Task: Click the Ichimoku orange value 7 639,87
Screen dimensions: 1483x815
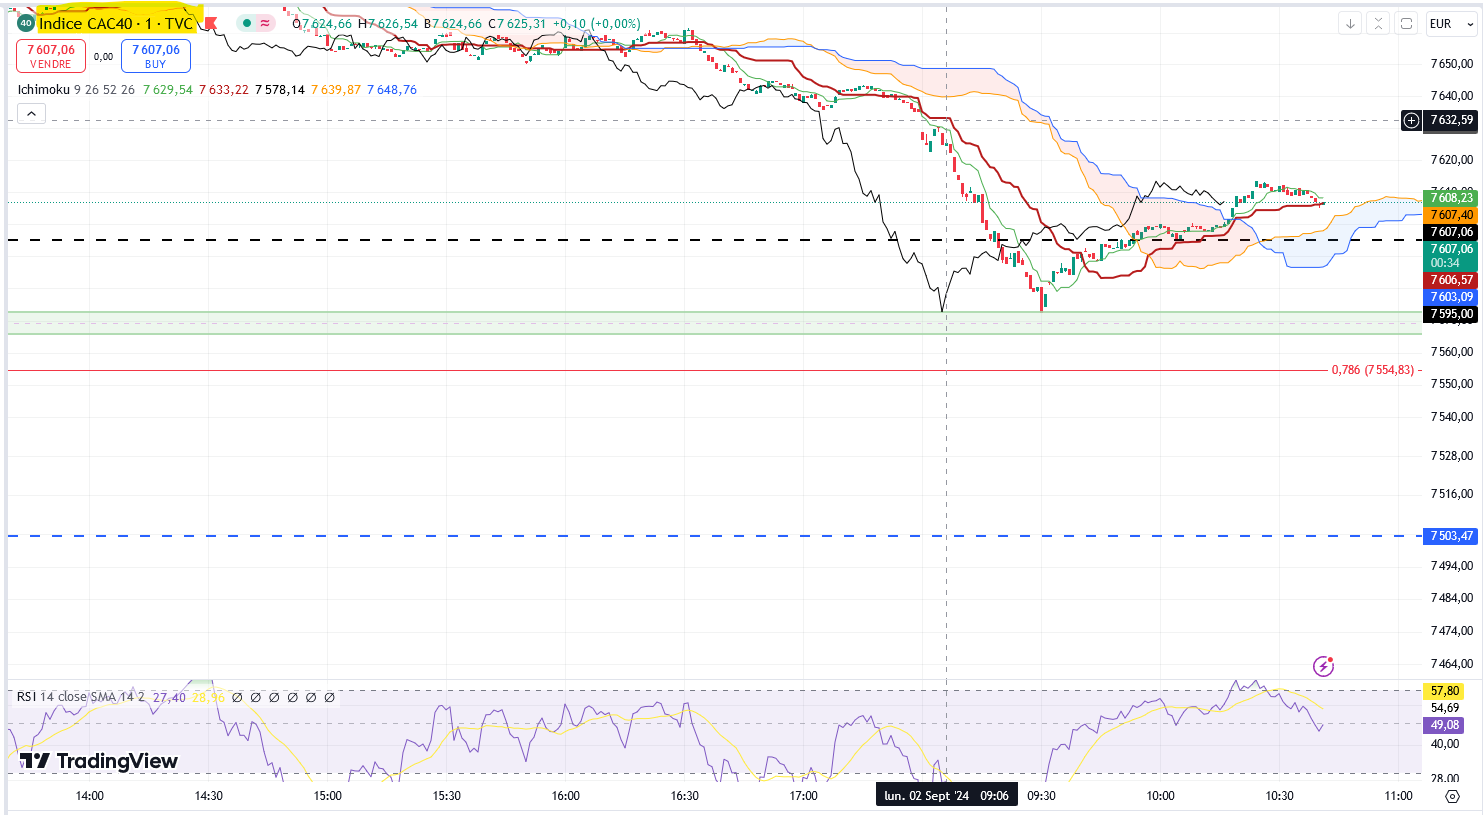Action: (336, 90)
